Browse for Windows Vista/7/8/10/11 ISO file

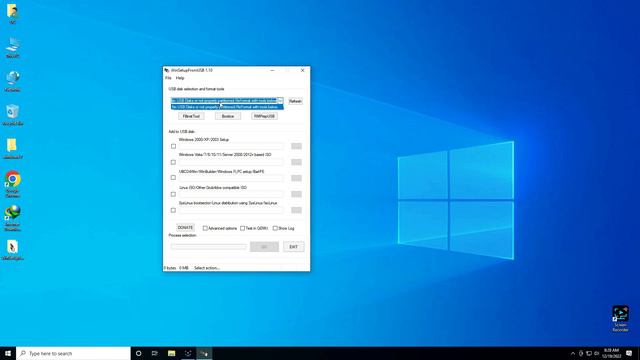click(296, 162)
